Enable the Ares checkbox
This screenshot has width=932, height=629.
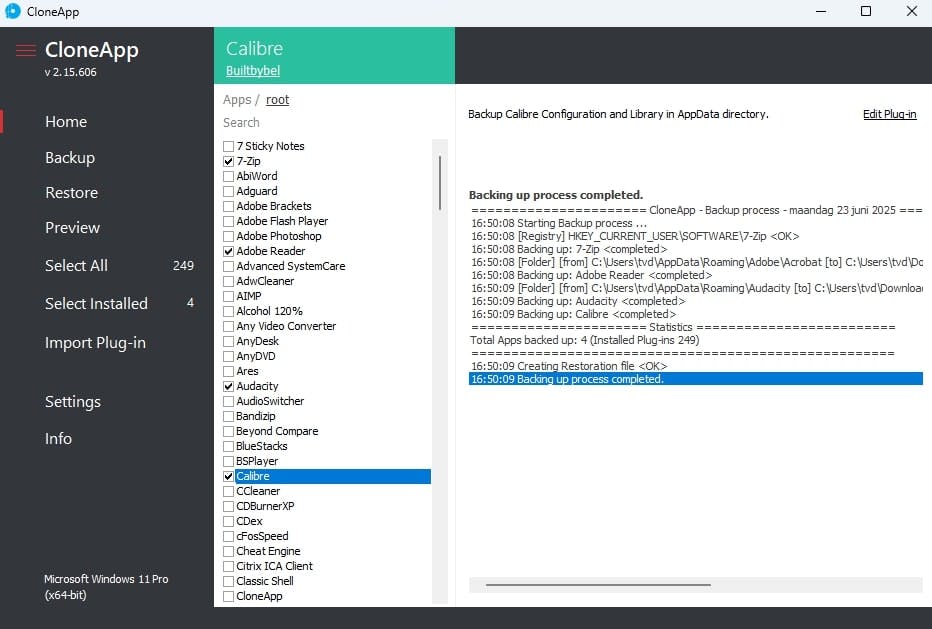pyautogui.click(x=228, y=372)
